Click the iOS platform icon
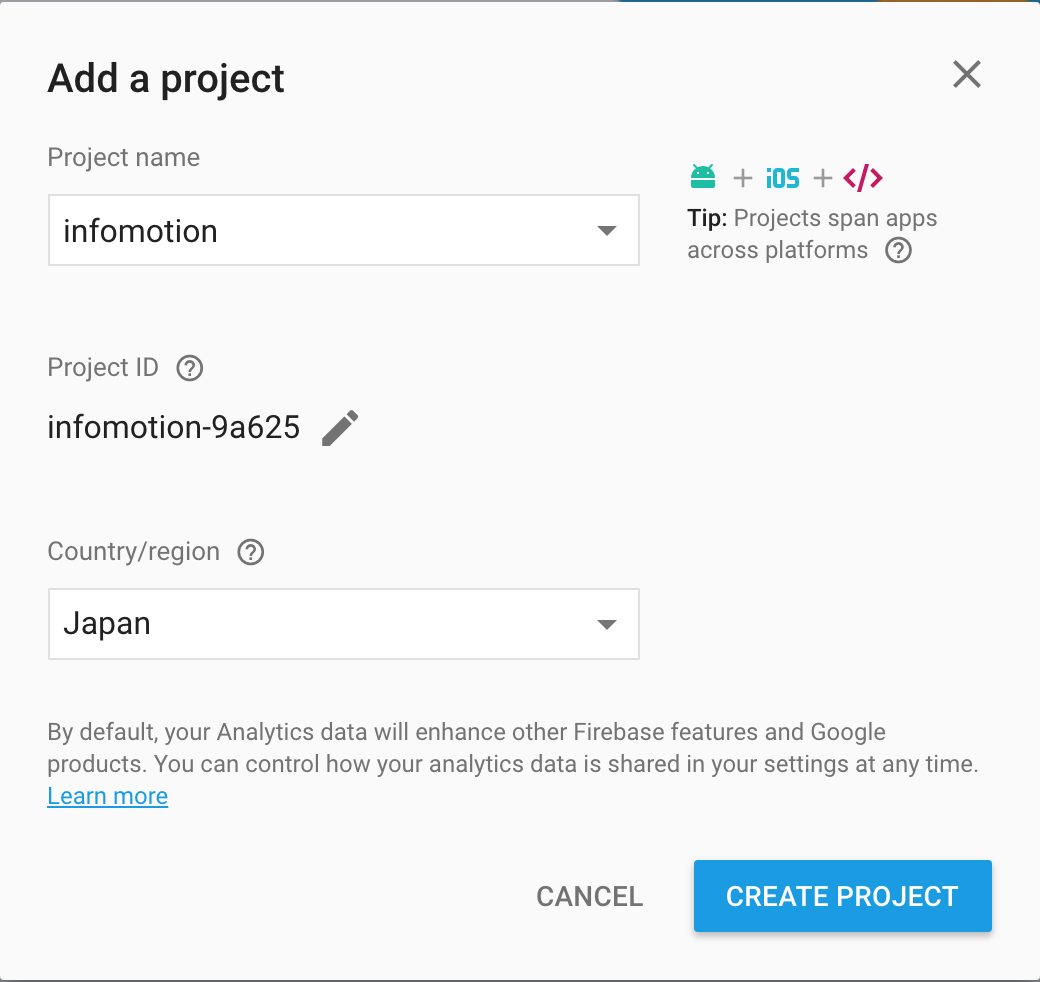Image resolution: width=1040 pixels, height=982 pixels. click(781, 176)
